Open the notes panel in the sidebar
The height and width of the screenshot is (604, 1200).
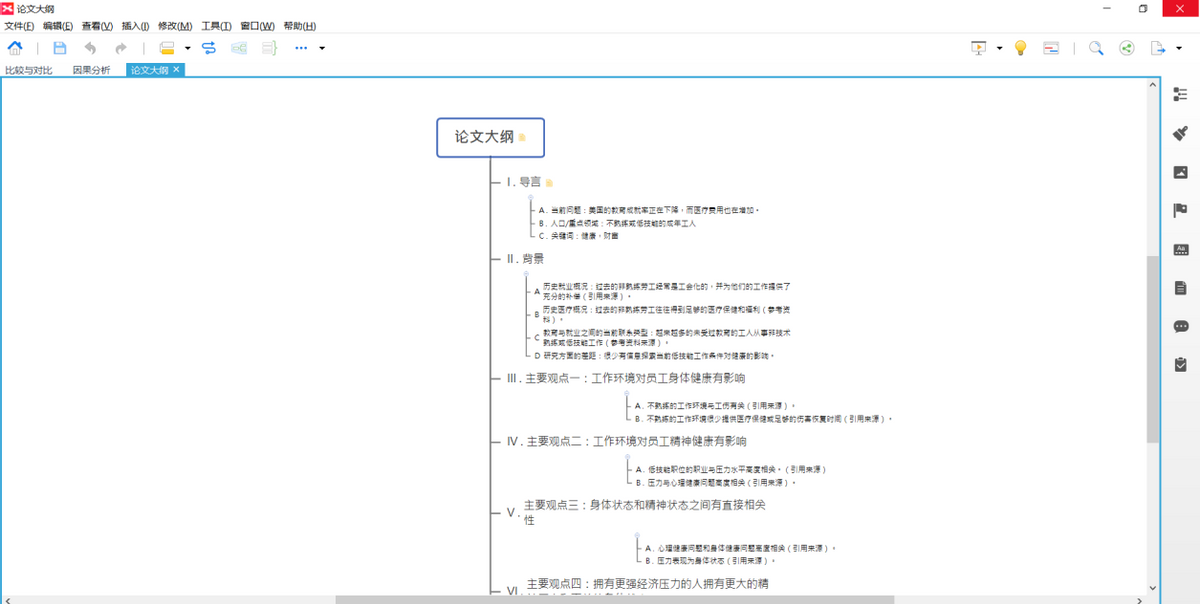pos(1180,287)
